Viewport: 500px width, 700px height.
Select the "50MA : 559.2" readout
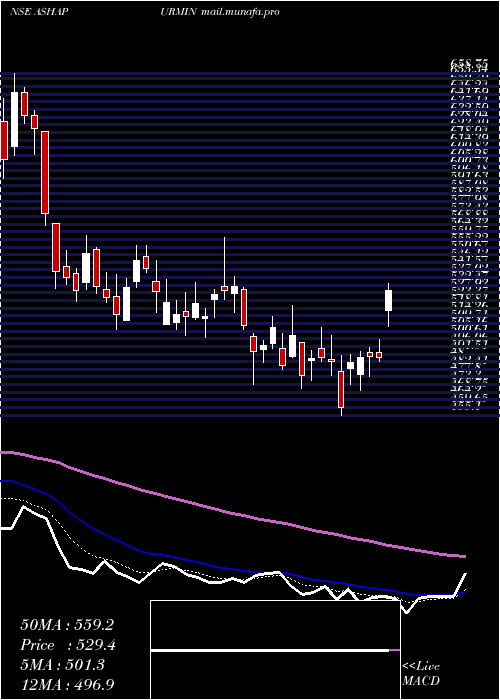[67, 625]
